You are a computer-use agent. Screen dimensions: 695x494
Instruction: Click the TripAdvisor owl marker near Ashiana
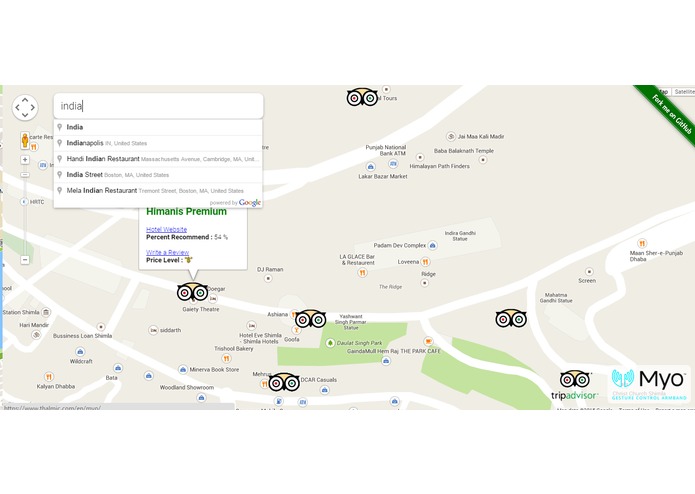(310, 319)
